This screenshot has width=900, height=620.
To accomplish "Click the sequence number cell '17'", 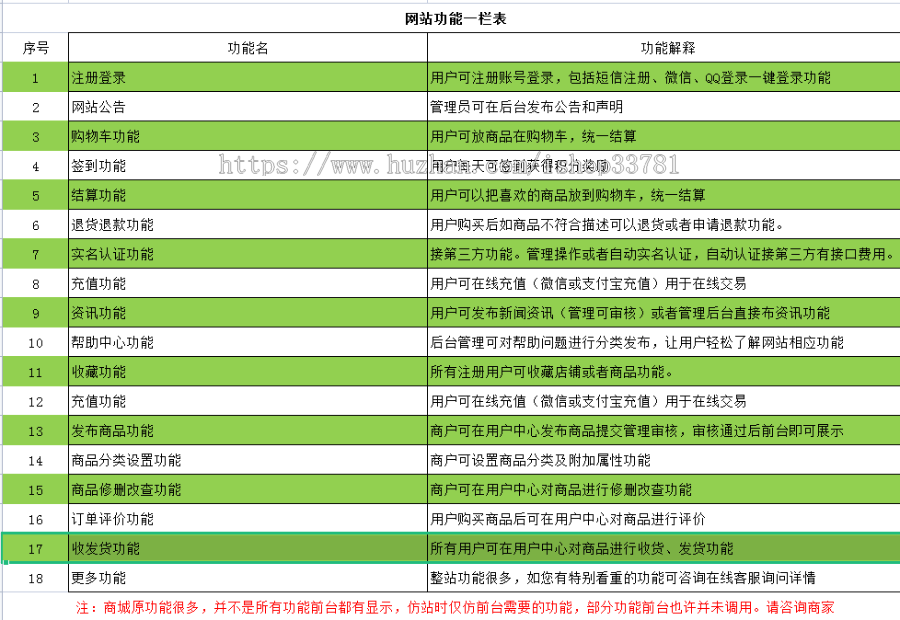I will coord(36,549).
